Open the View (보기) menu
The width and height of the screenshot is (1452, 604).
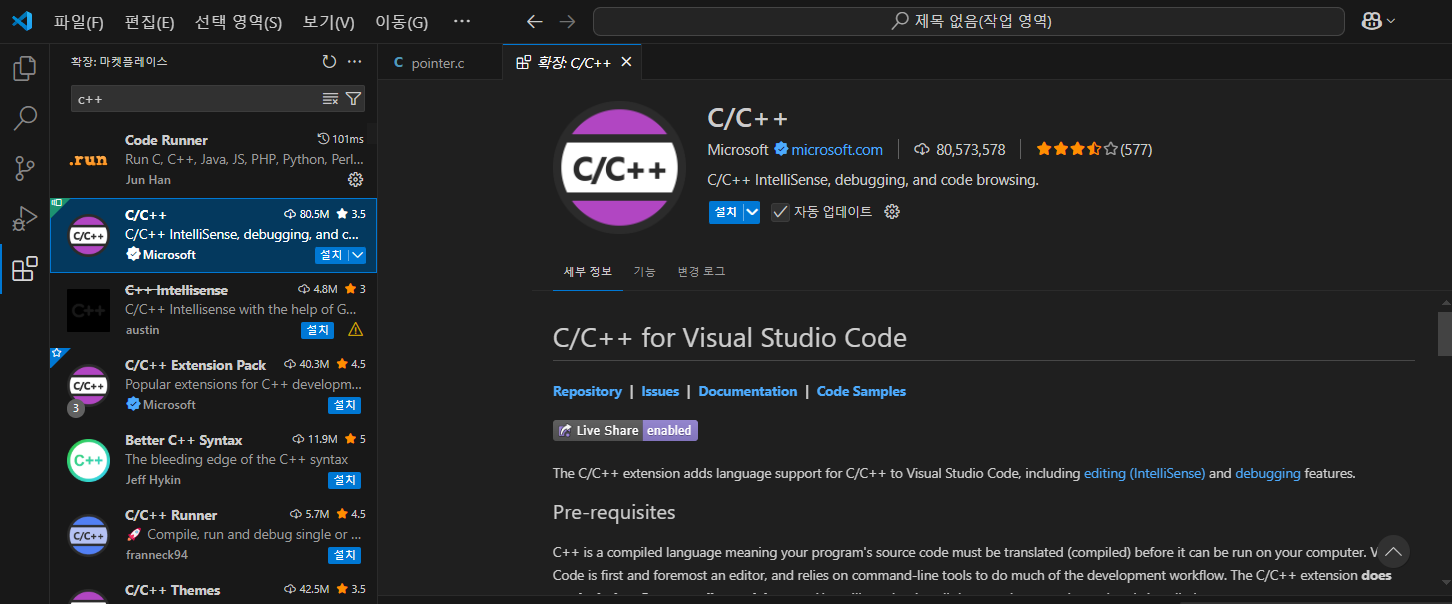pos(328,22)
